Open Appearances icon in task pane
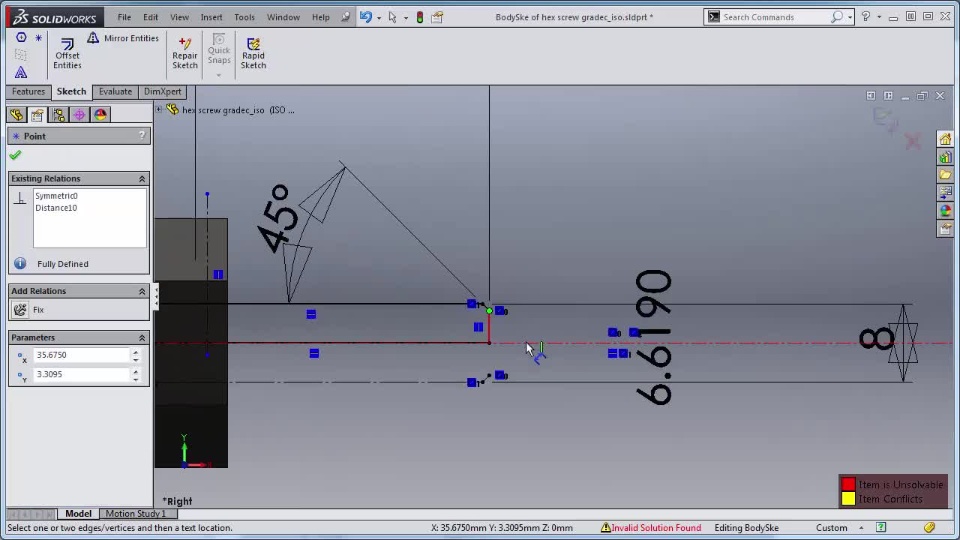The height and width of the screenshot is (540, 960). coord(945,211)
